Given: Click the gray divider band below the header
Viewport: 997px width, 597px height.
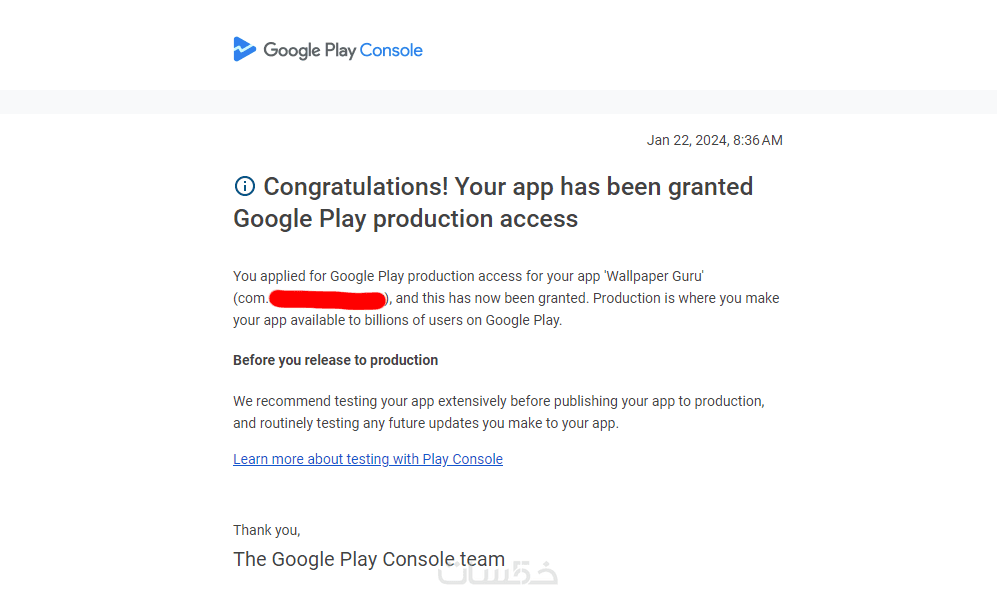Looking at the screenshot, I should [498, 101].
